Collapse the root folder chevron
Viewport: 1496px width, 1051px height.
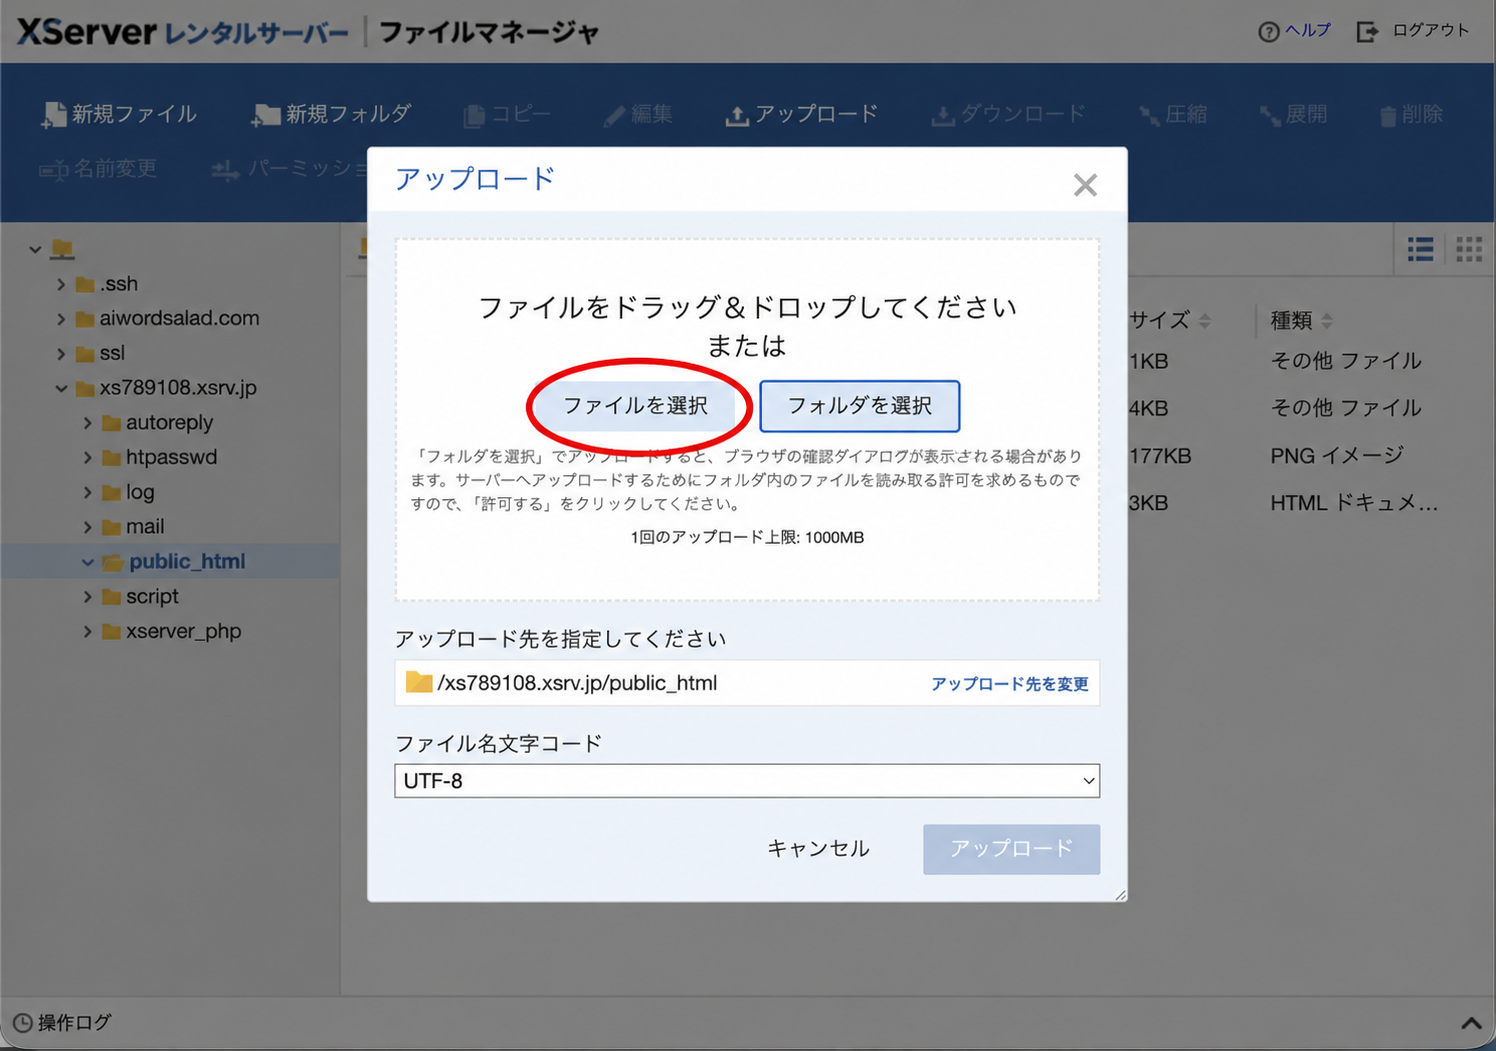pyautogui.click(x=35, y=249)
